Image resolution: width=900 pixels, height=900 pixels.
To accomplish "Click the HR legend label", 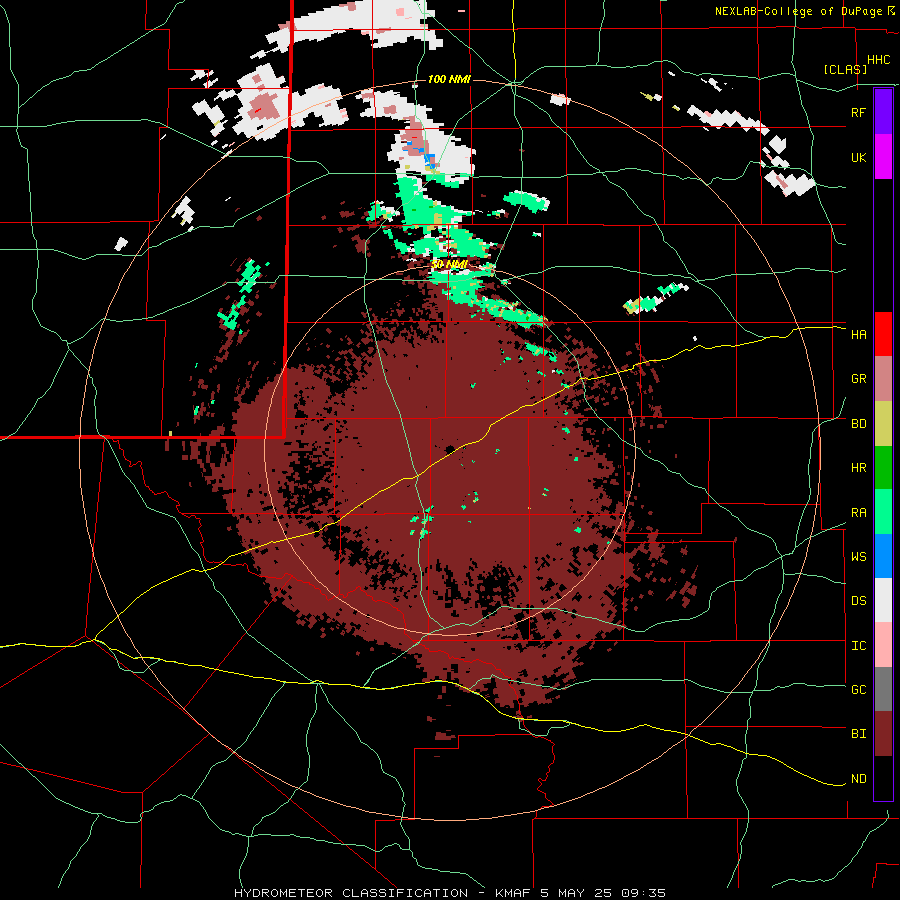I will coord(858,468).
